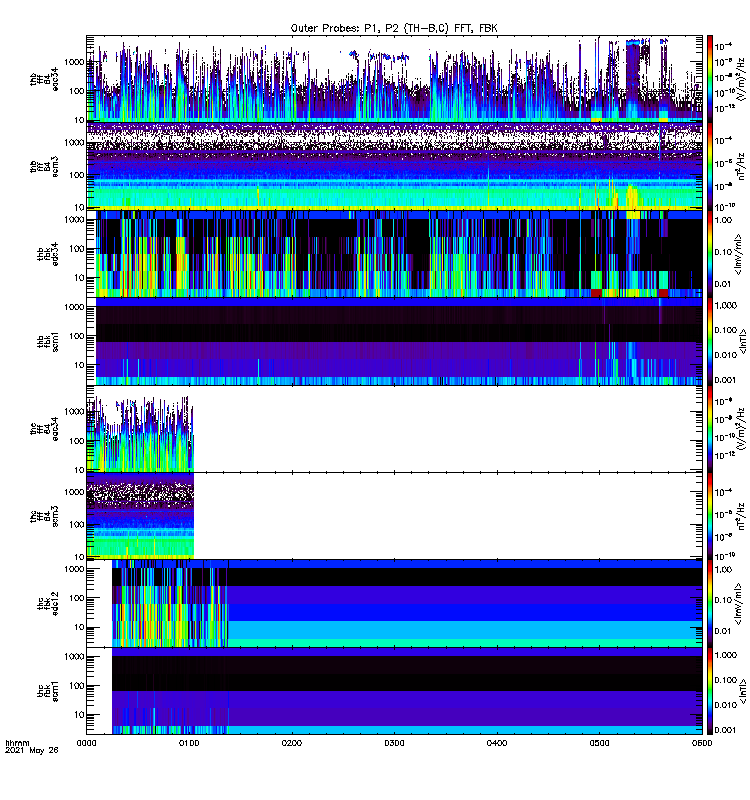Click the "10" y-axis tick of thc scm3
750x800 pixels.
[x=80, y=557]
